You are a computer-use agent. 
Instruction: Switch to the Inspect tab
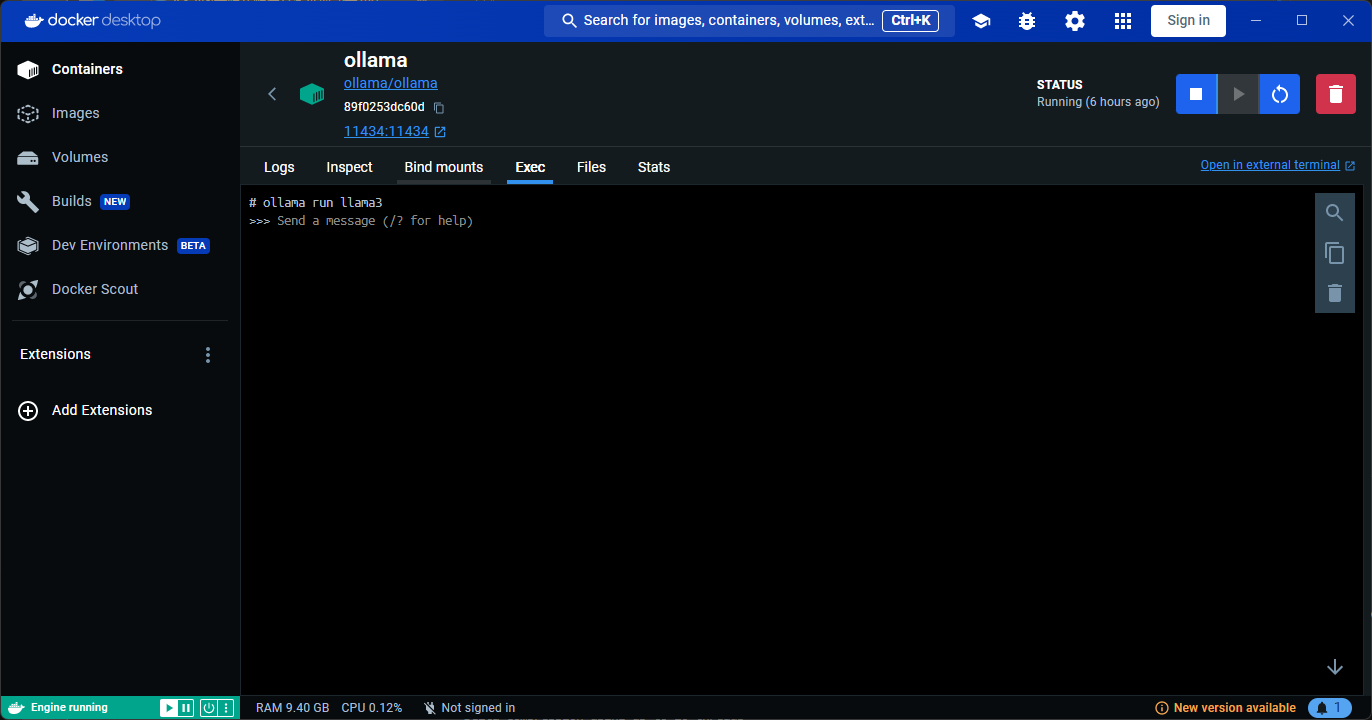click(x=349, y=167)
